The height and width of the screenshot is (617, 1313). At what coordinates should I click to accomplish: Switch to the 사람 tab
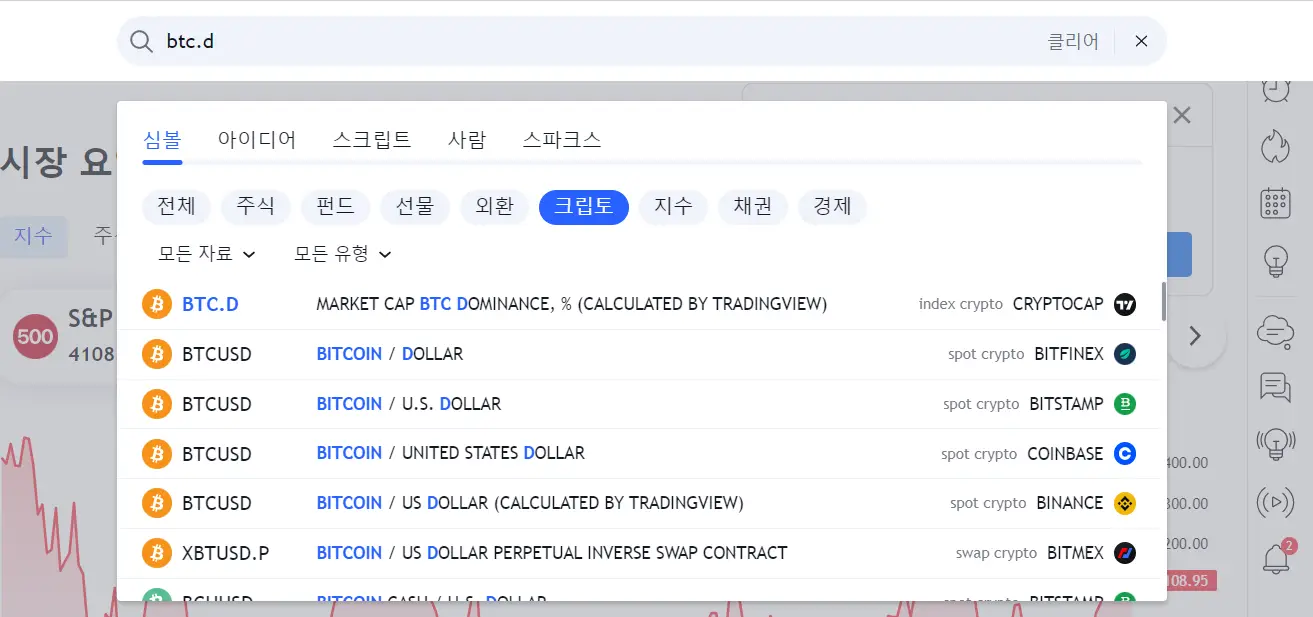click(467, 139)
